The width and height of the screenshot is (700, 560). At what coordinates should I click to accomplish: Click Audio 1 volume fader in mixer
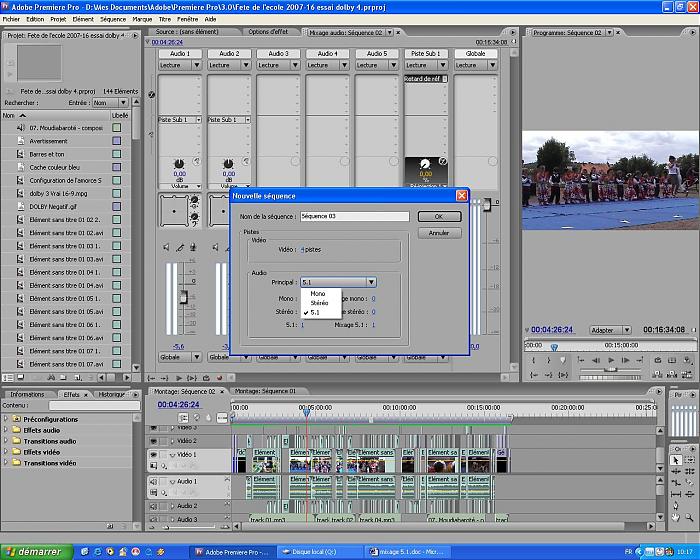(183, 297)
